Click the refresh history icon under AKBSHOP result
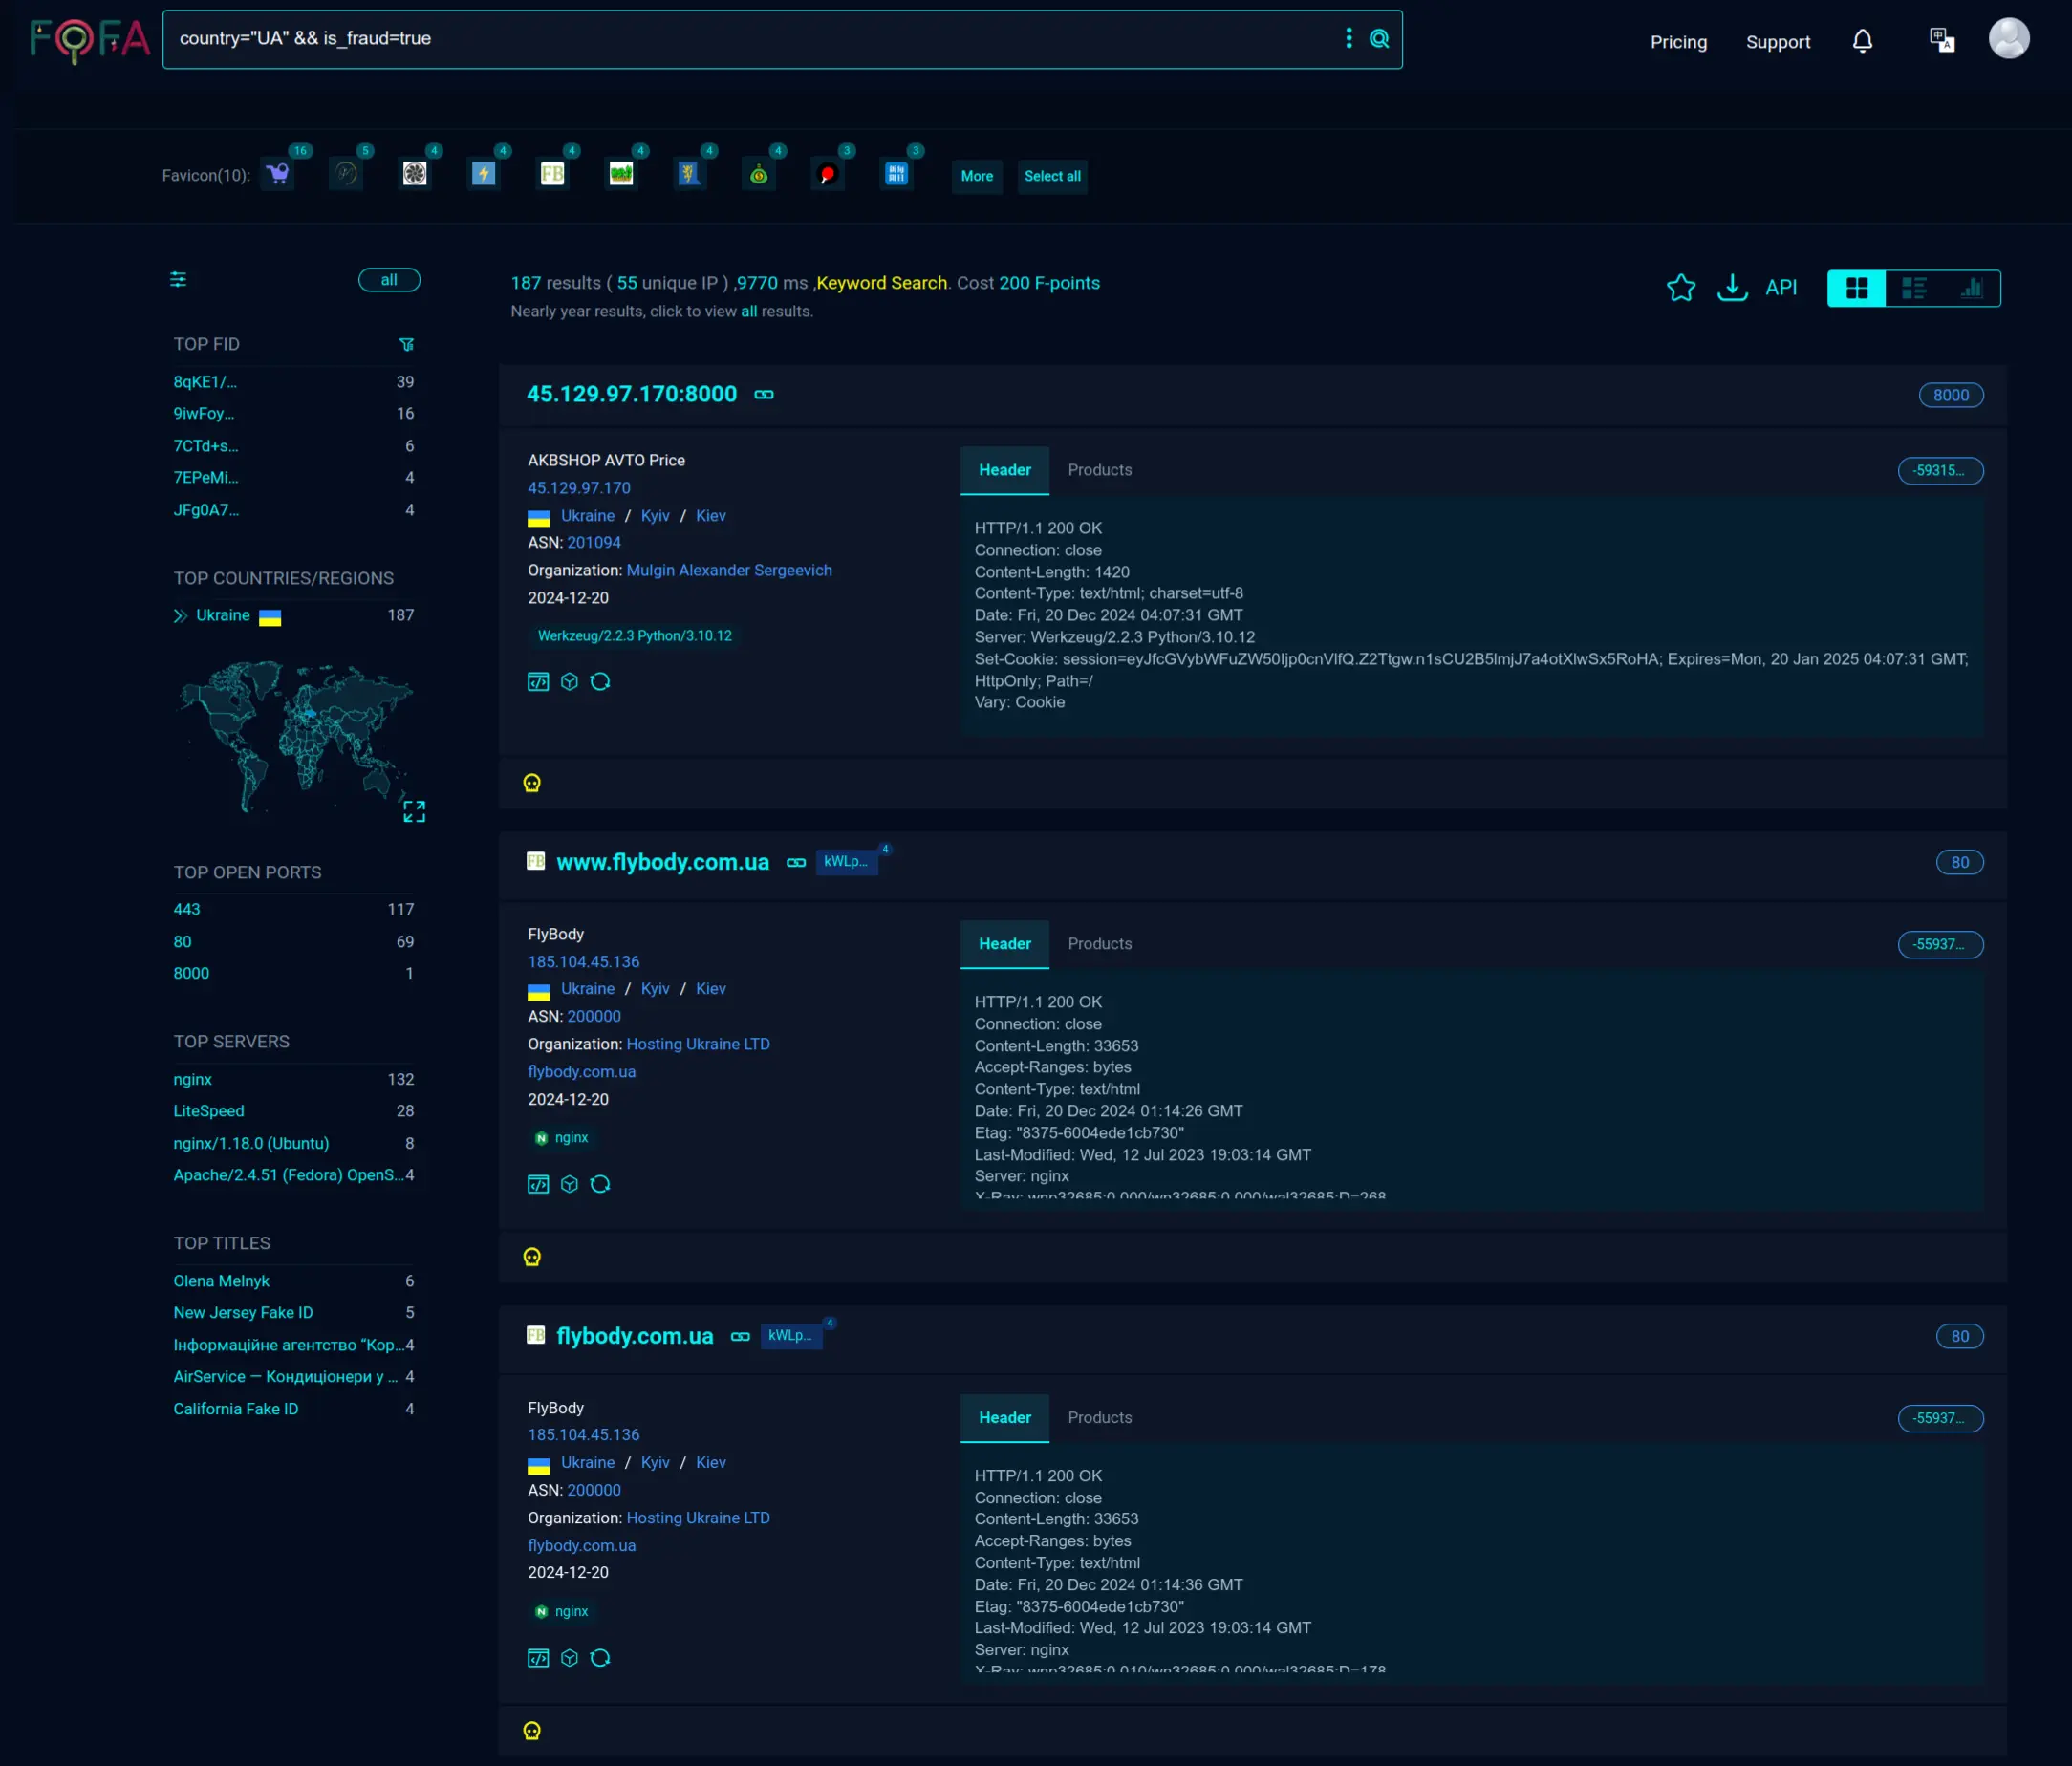The height and width of the screenshot is (1766, 2072). 601,681
